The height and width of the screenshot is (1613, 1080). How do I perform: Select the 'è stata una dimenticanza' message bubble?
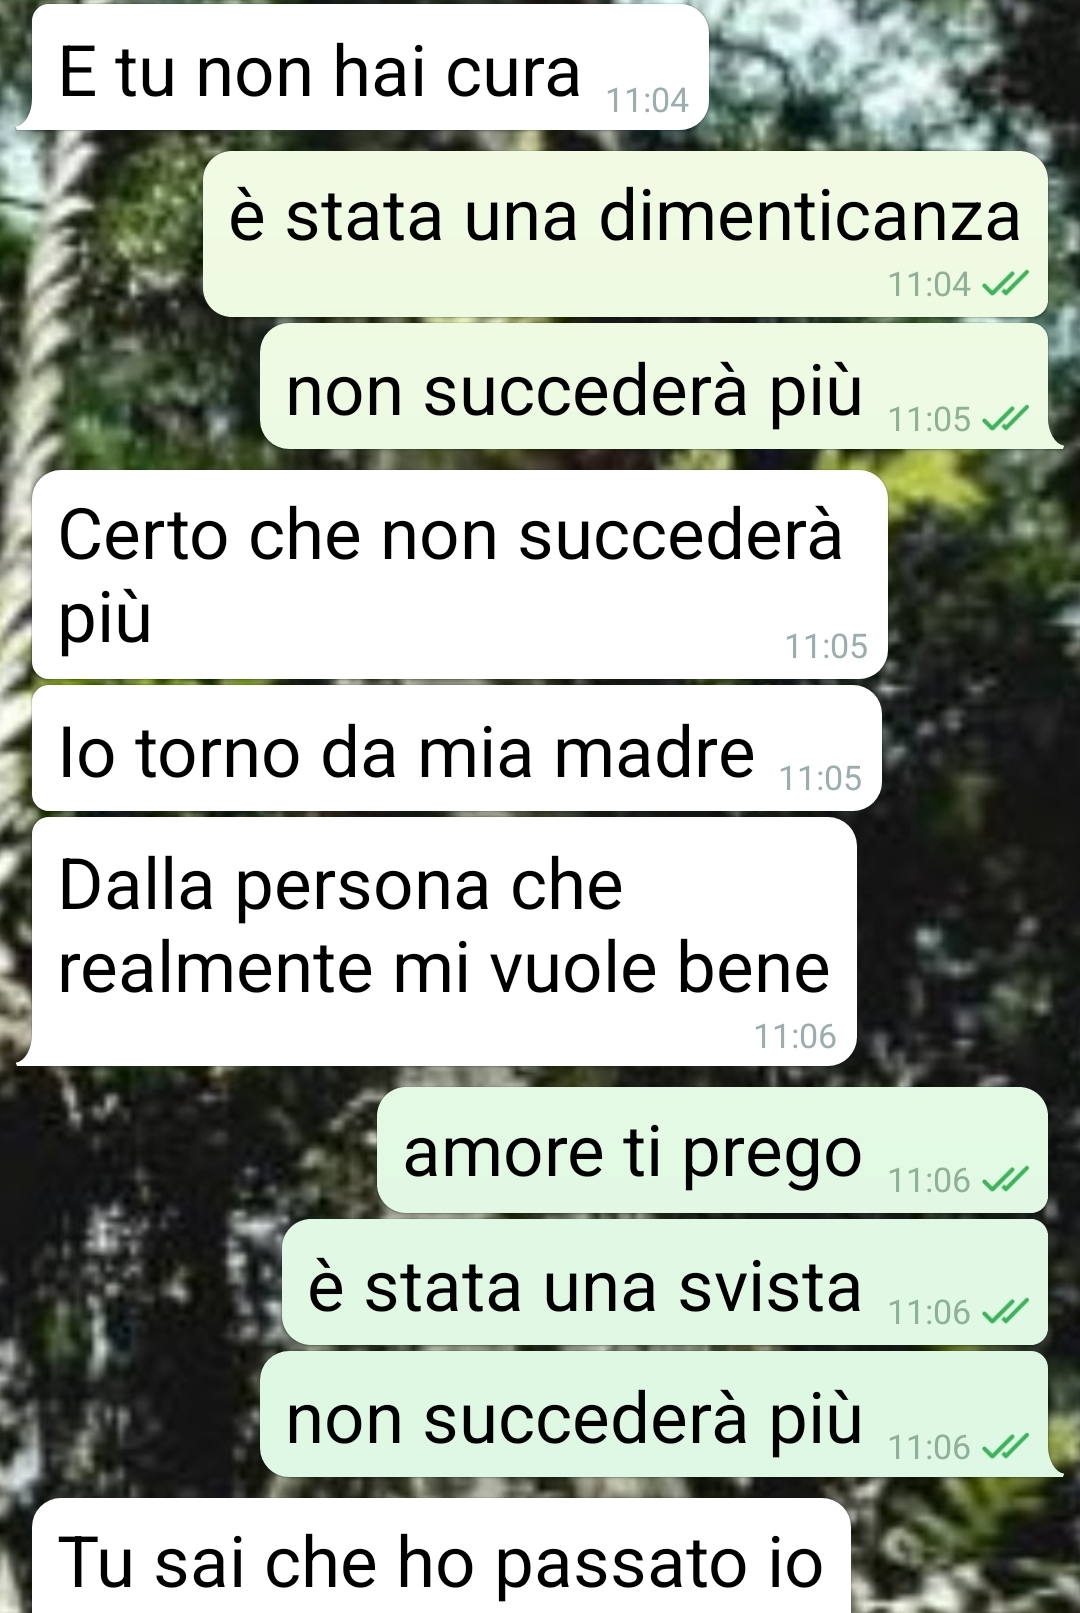(x=625, y=234)
